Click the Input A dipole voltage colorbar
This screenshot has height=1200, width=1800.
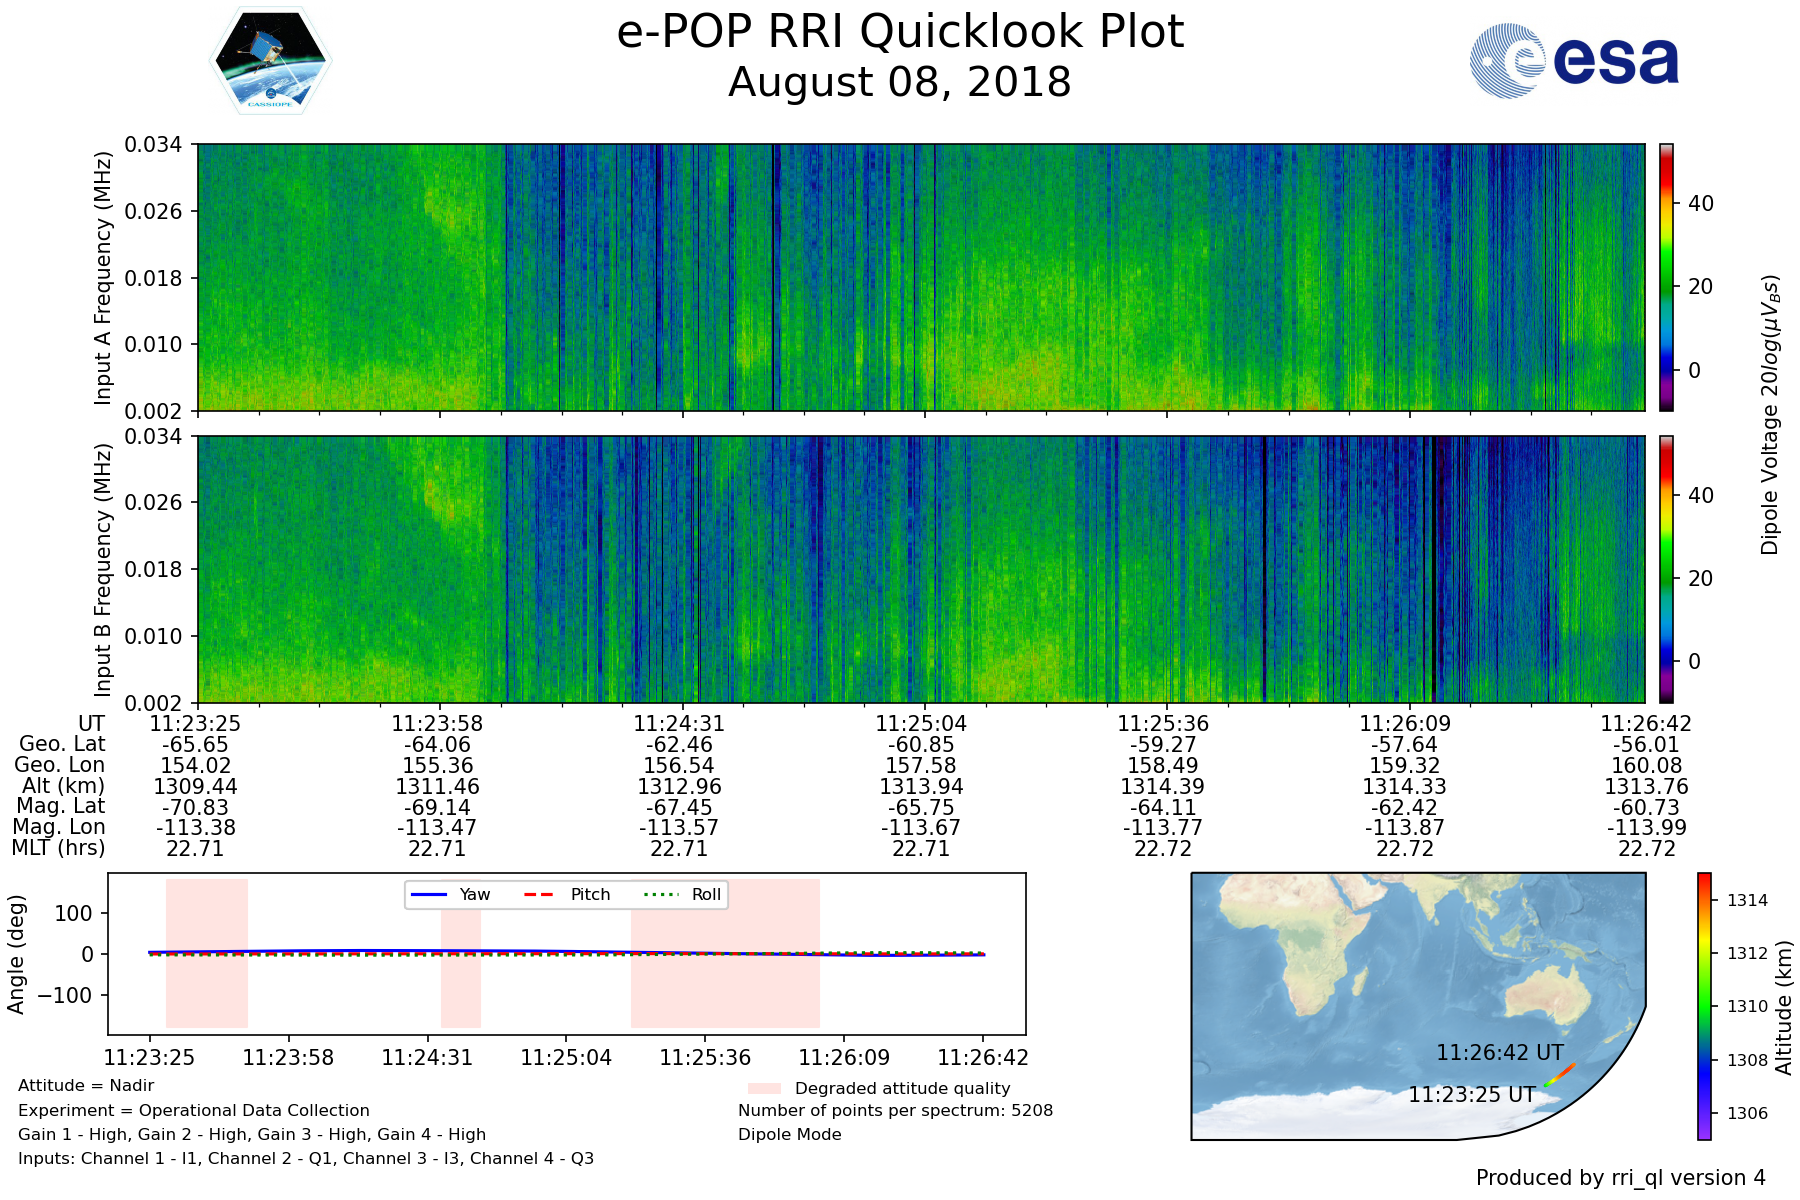coord(1666,277)
